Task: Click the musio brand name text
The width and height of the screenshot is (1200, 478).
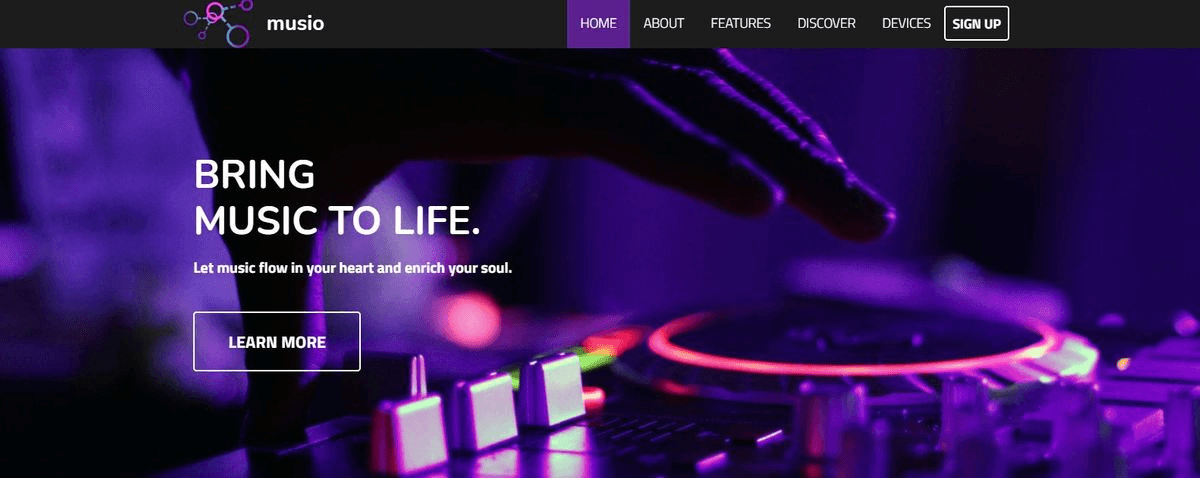Action: (x=295, y=23)
